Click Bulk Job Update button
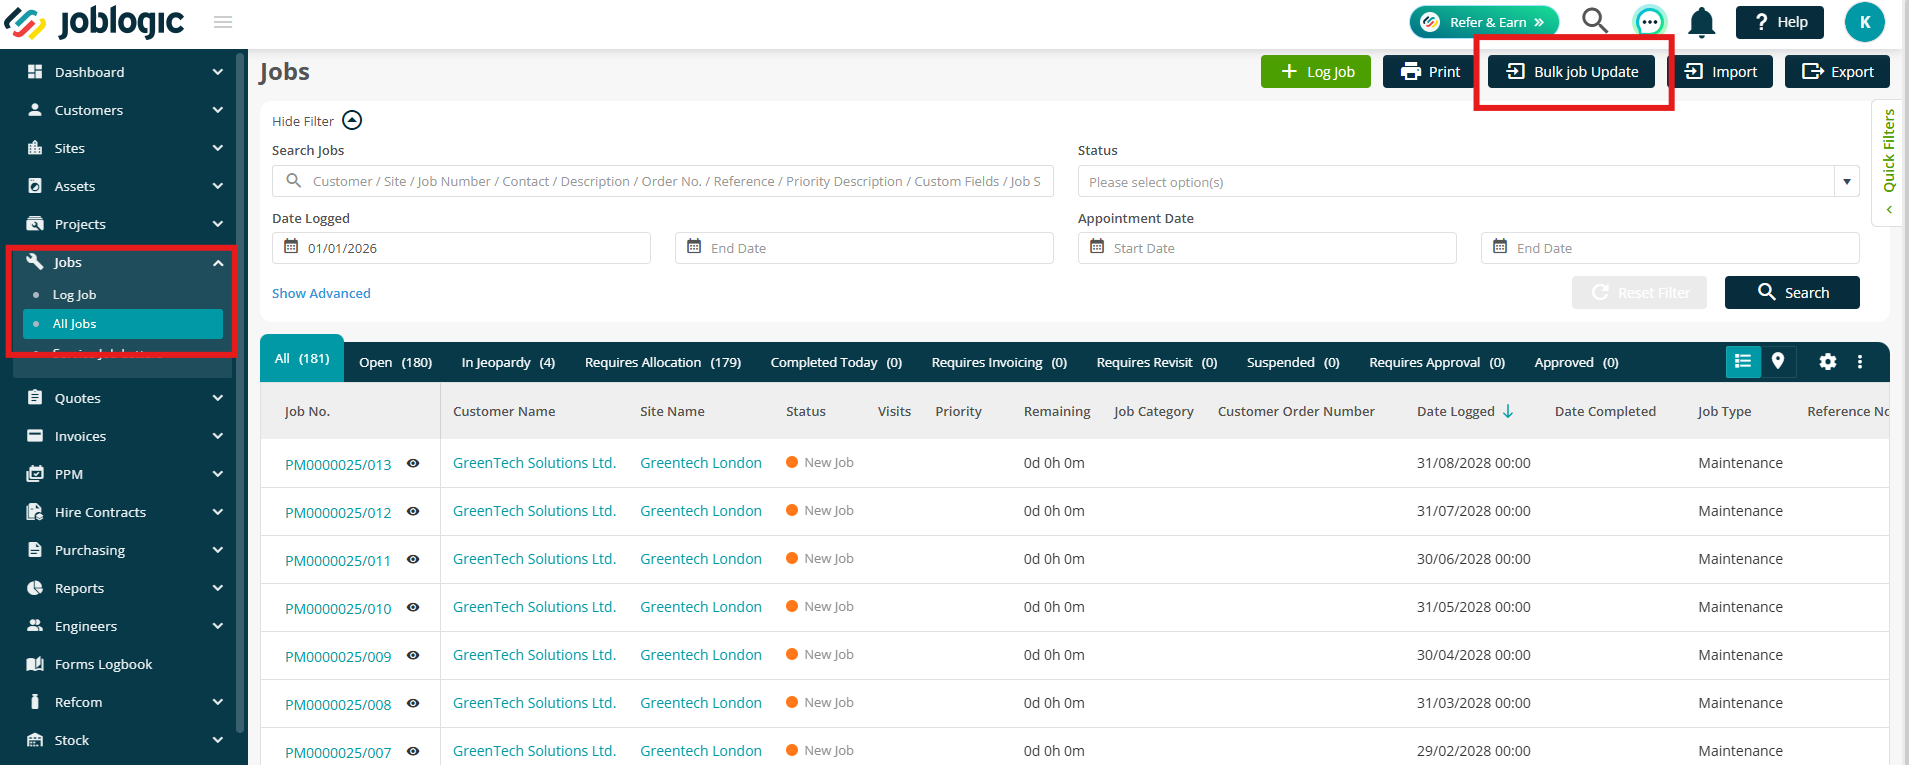The width and height of the screenshot is (1909, 765). point(1571,72)
